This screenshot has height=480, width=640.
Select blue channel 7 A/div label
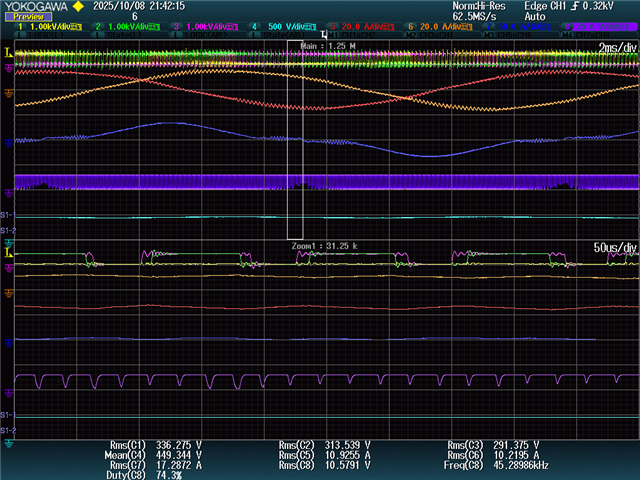click(518, 27)
